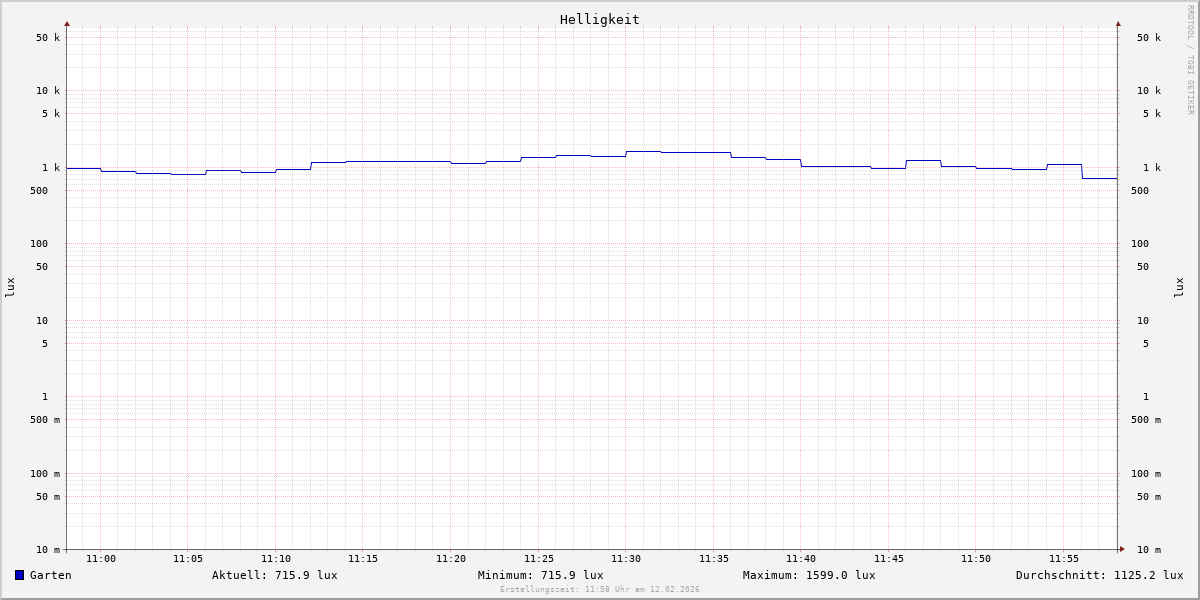Click the RRDTOOL / TOBI OETIKER watermark
This screenshot has height=600, width=1200.
pos(1190,60)
